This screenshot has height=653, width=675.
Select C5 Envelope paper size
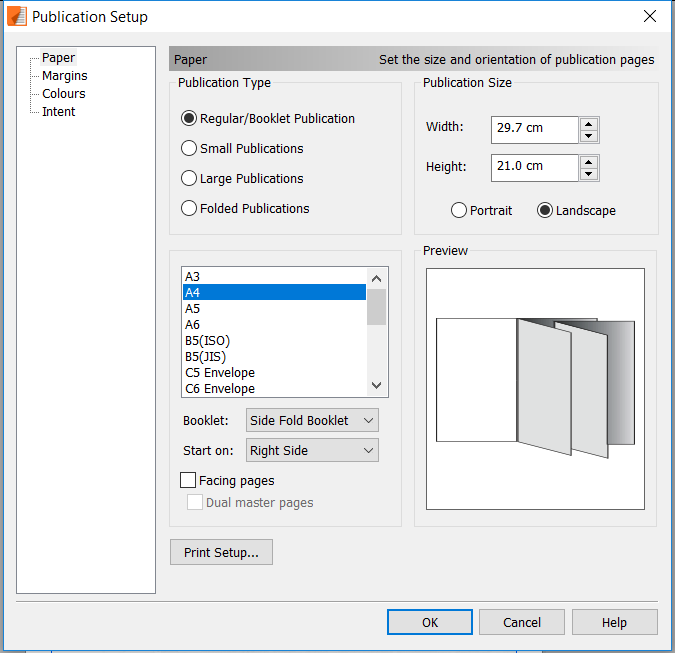click(x=274, y=372)
